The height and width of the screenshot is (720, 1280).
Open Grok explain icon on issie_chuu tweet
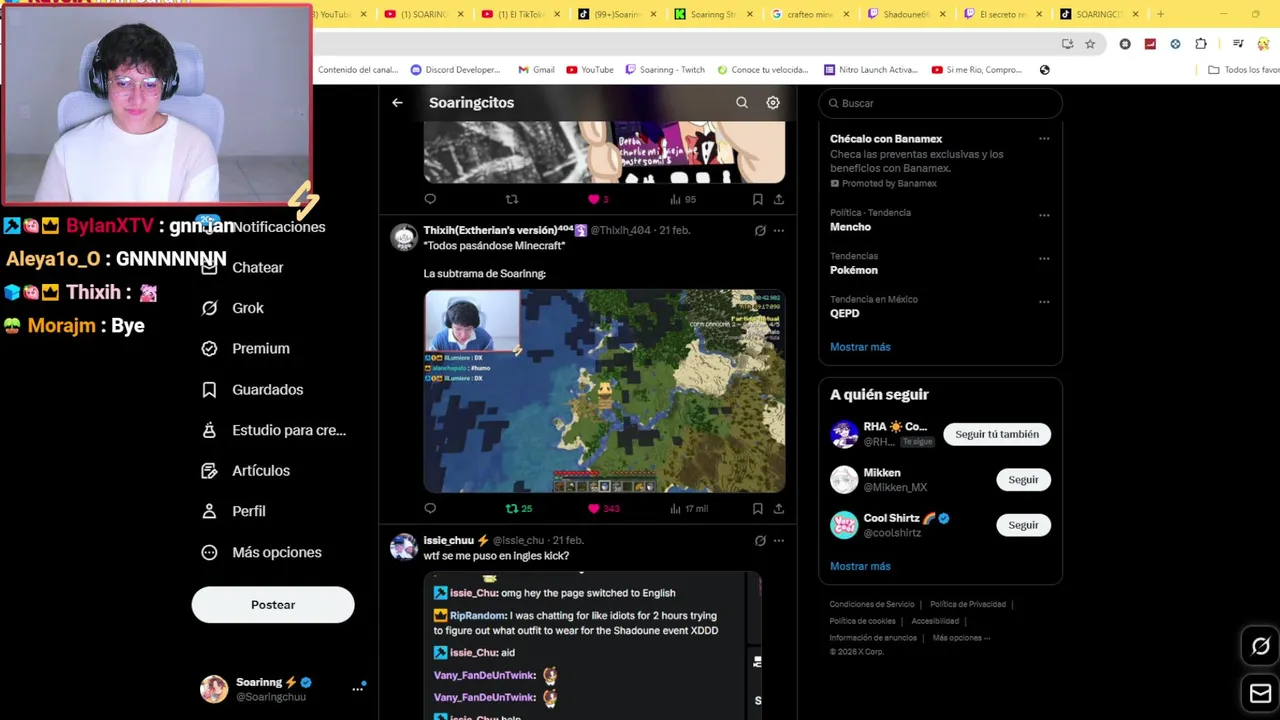760,541
